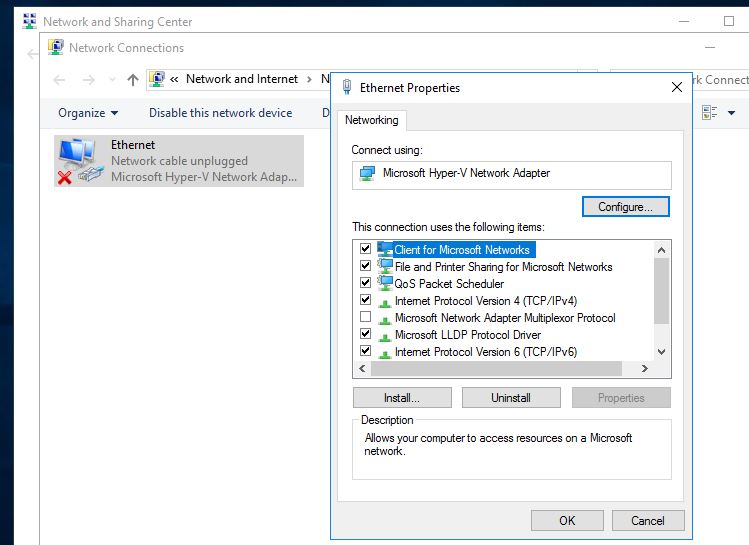Viewport: 749px width, 545px height.
Task: Click 'Network cable unplugged' status text
Action: [179, 161]
